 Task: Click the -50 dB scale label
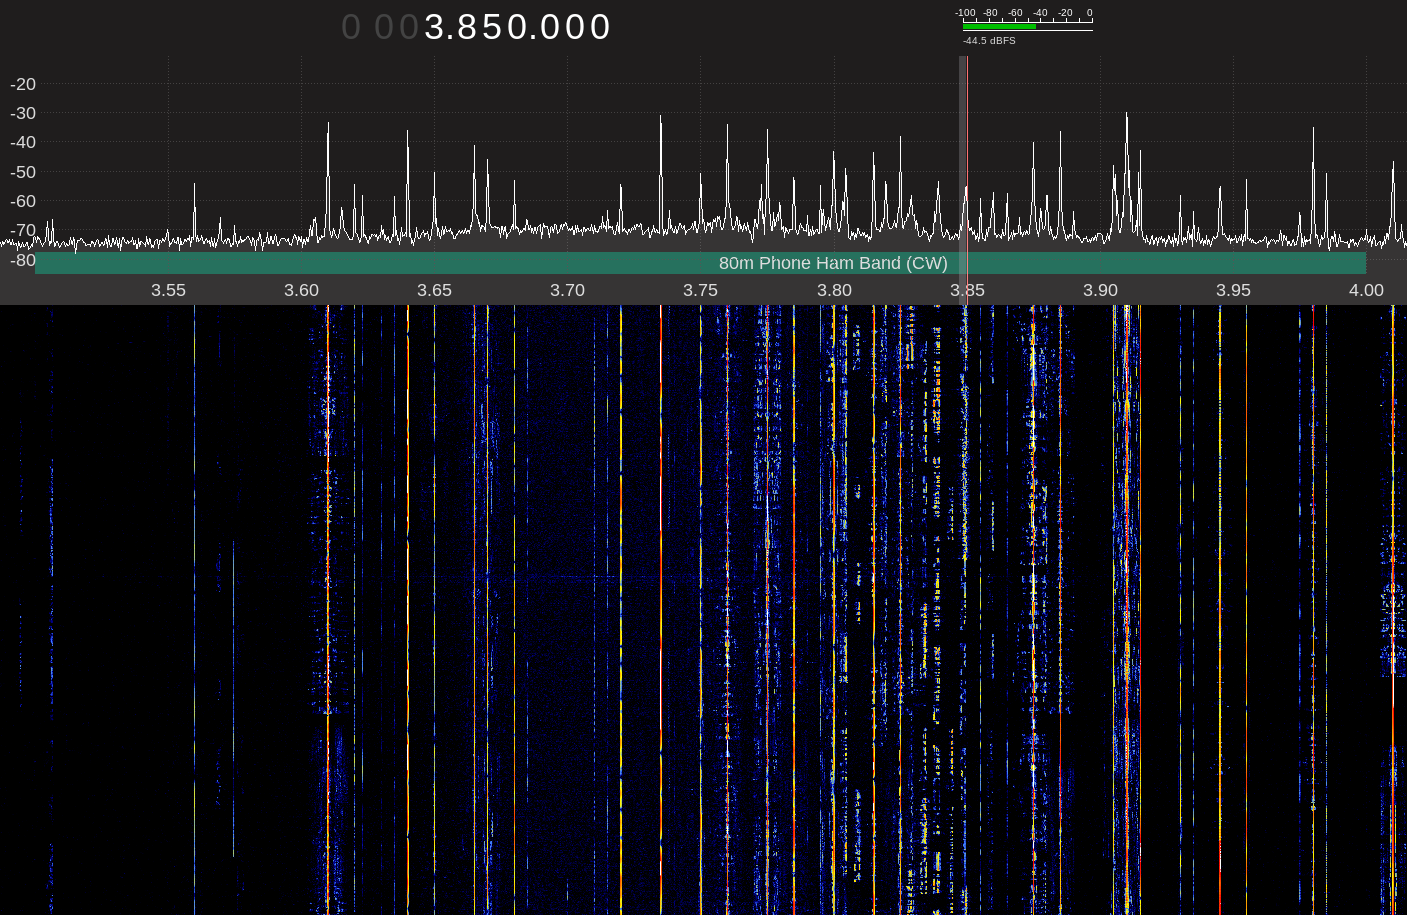click(23, 172)
